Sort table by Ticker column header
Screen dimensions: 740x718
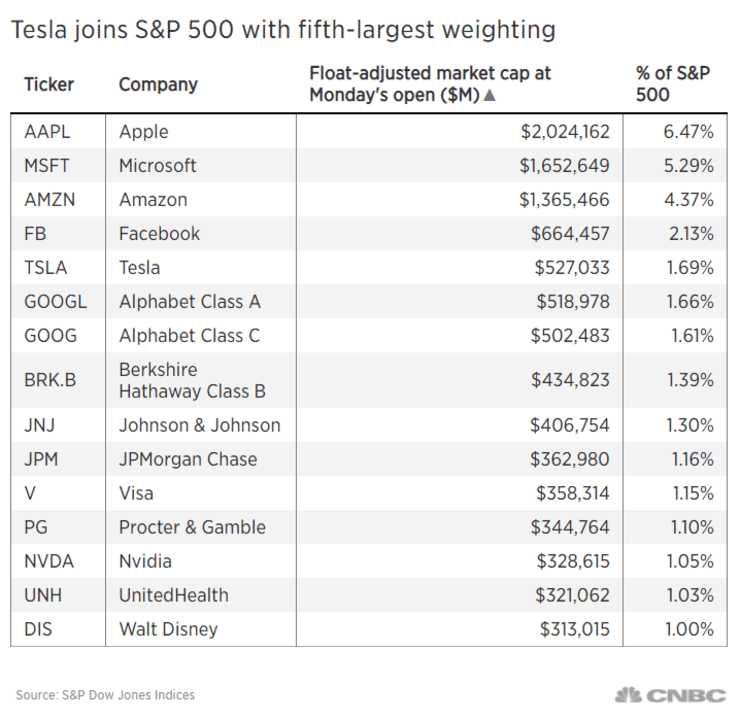coord(49,85)
